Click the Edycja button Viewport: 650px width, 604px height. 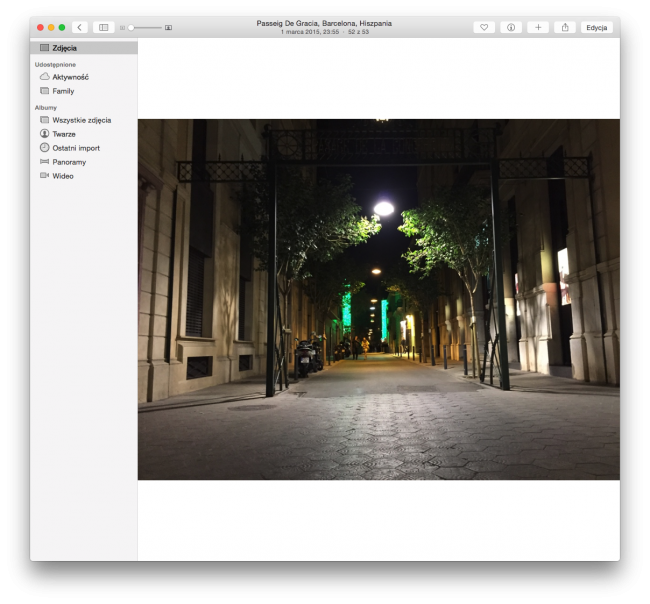point(597,27)
